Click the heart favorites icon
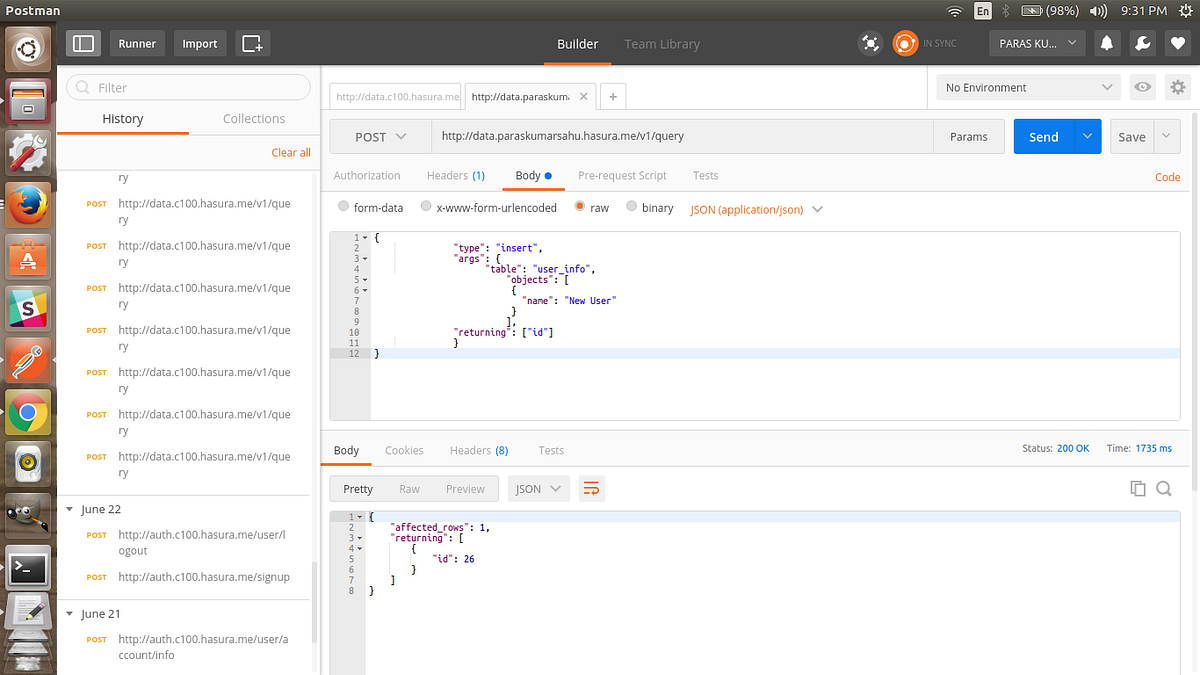 click(1176, 43)
